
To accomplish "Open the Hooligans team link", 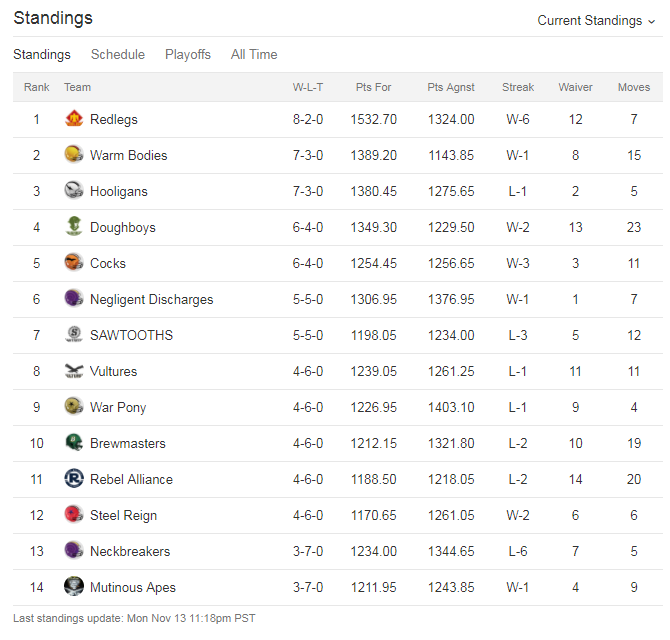I will 119,191.
